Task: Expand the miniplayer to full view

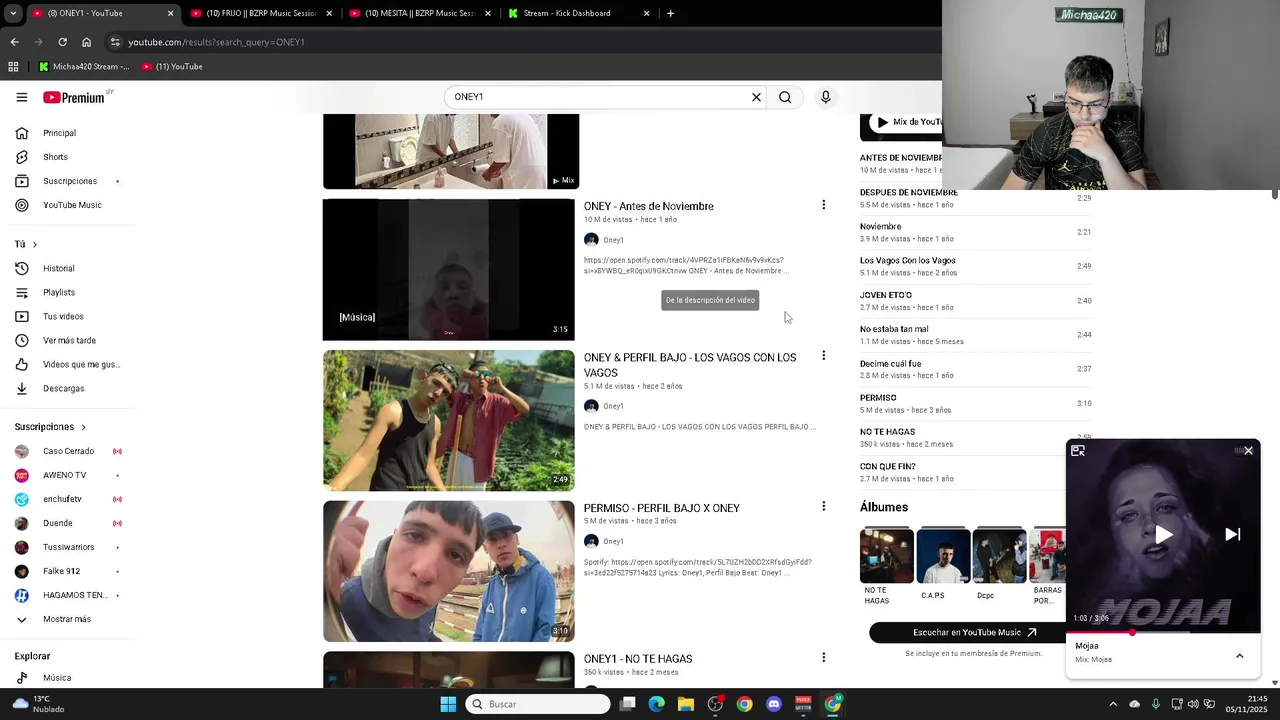Action: point(1078,451)
